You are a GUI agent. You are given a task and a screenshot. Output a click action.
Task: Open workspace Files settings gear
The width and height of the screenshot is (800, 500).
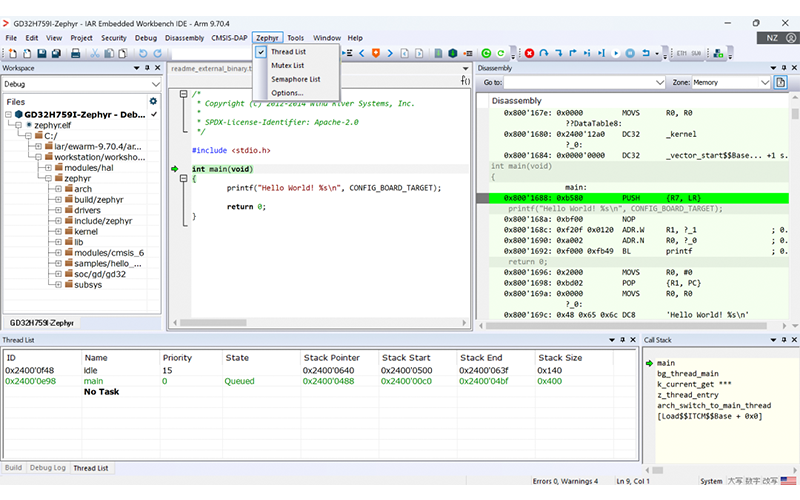[x=153, y=101]
